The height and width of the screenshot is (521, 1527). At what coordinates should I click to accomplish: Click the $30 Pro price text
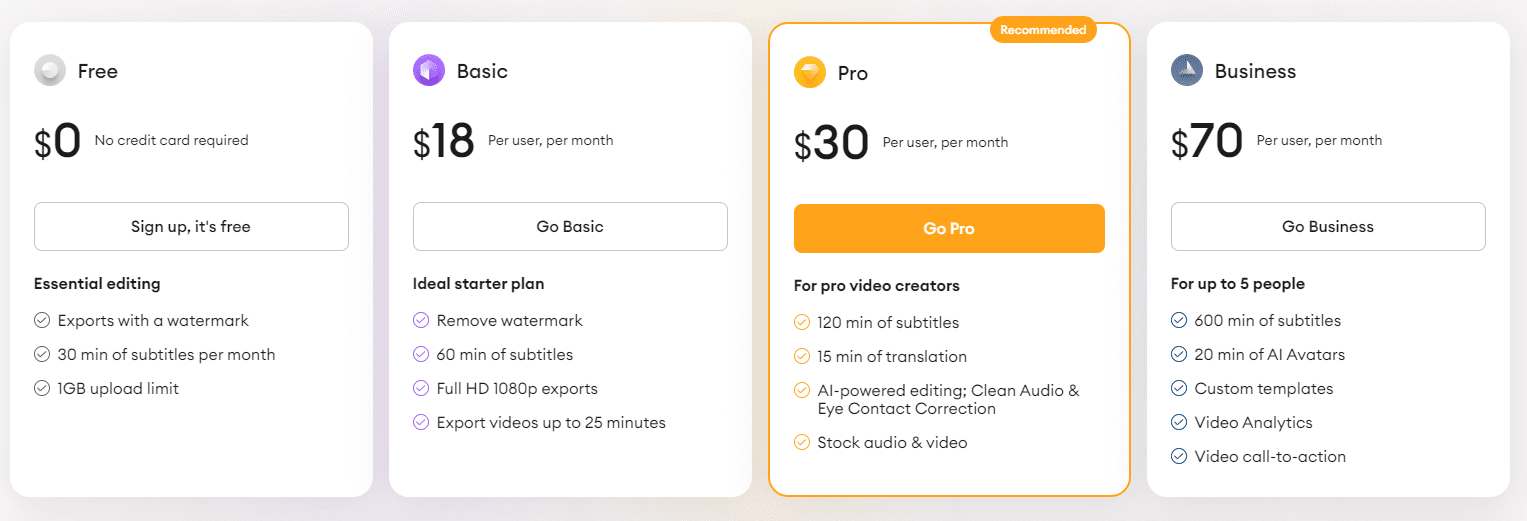click(x=832, y=143)
